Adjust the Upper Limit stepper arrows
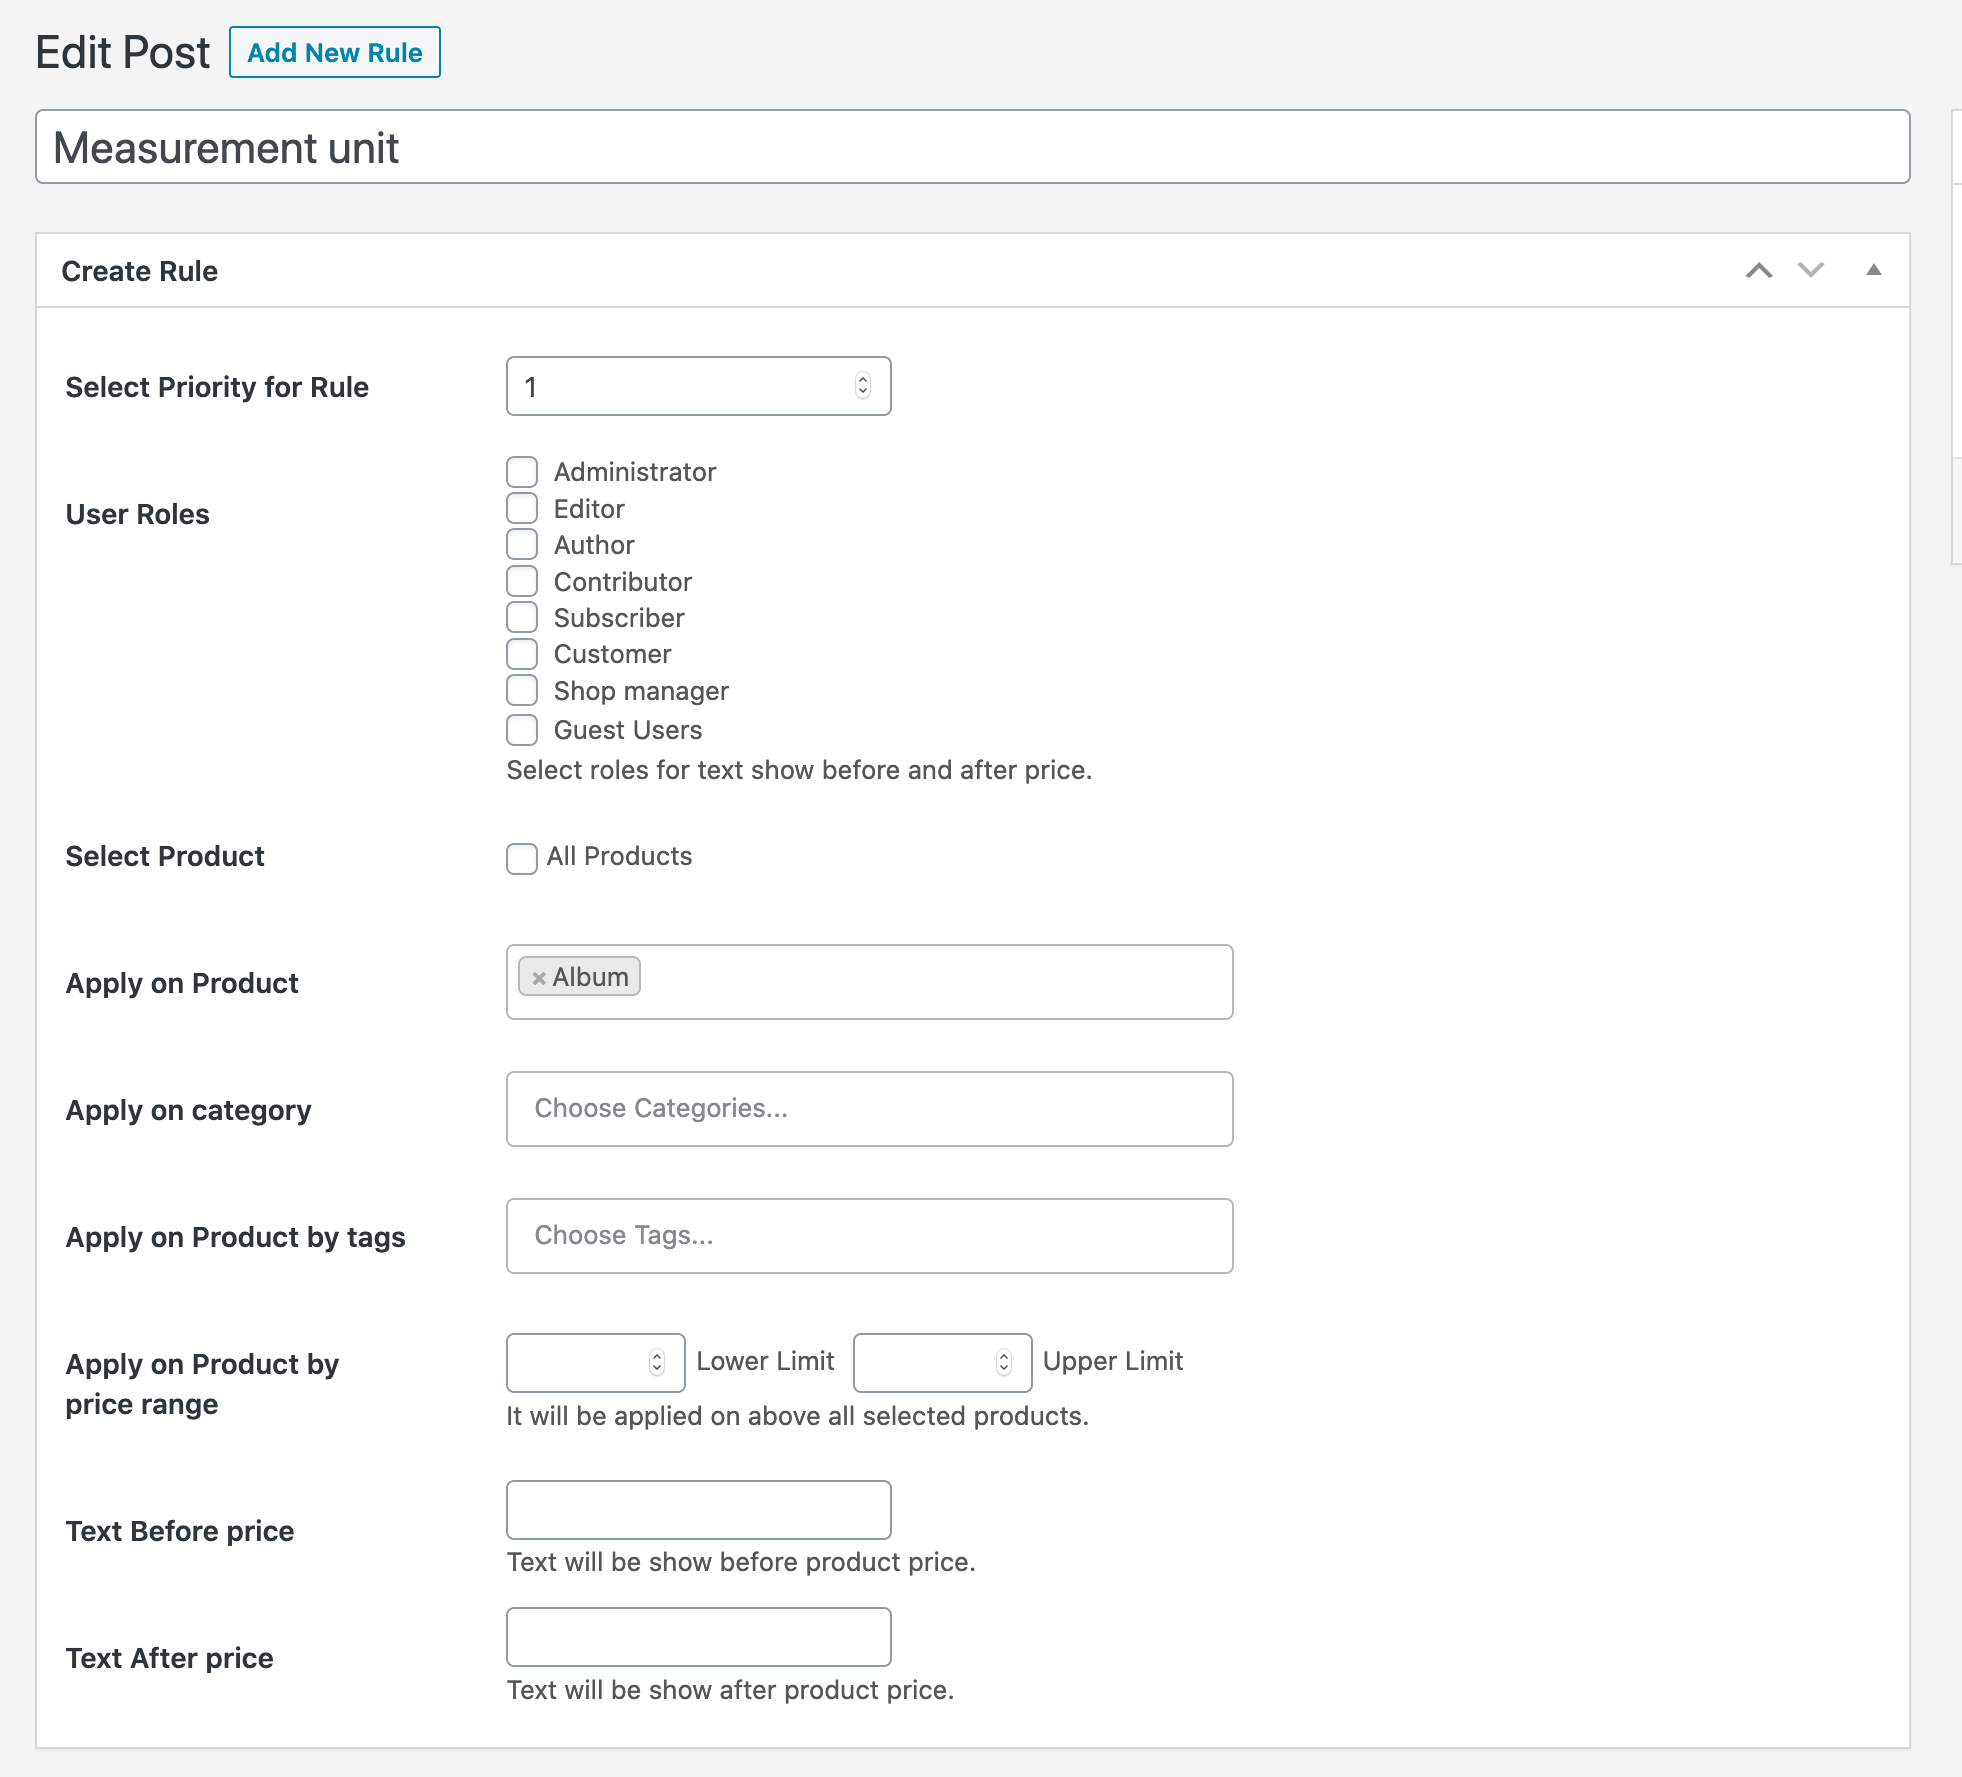 pos(1004,1362)
